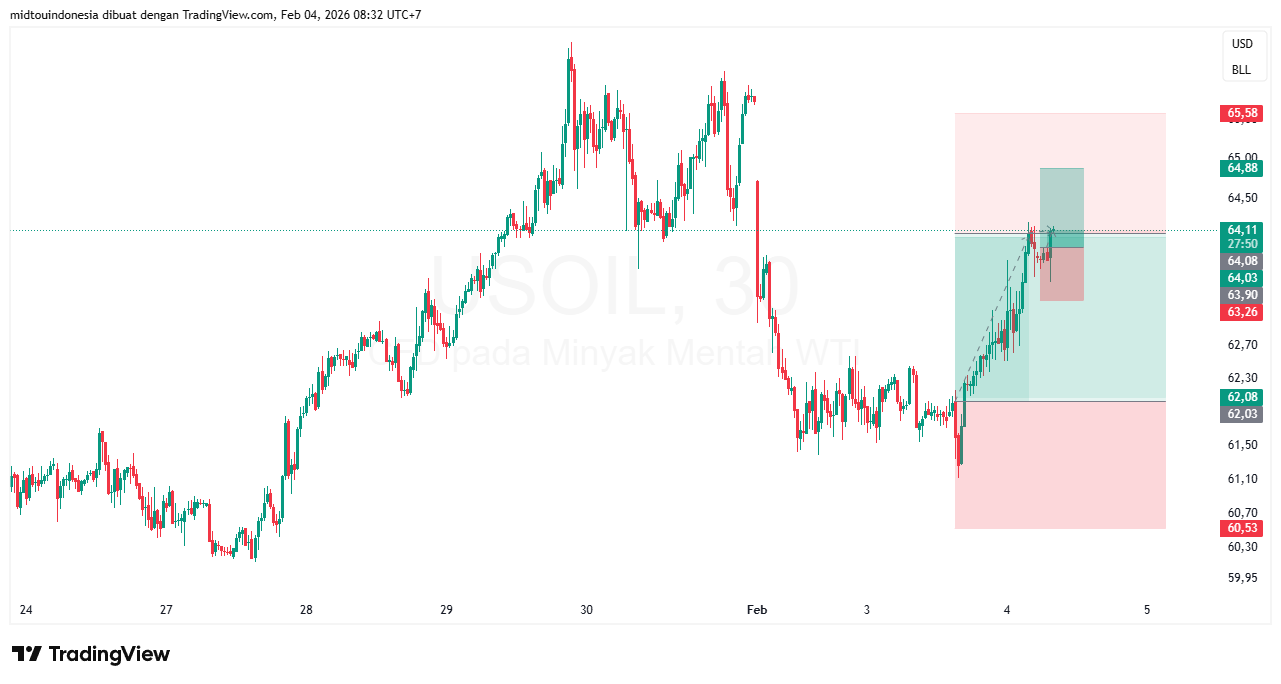Click the current price label 64,11

tap(1243, 230)
